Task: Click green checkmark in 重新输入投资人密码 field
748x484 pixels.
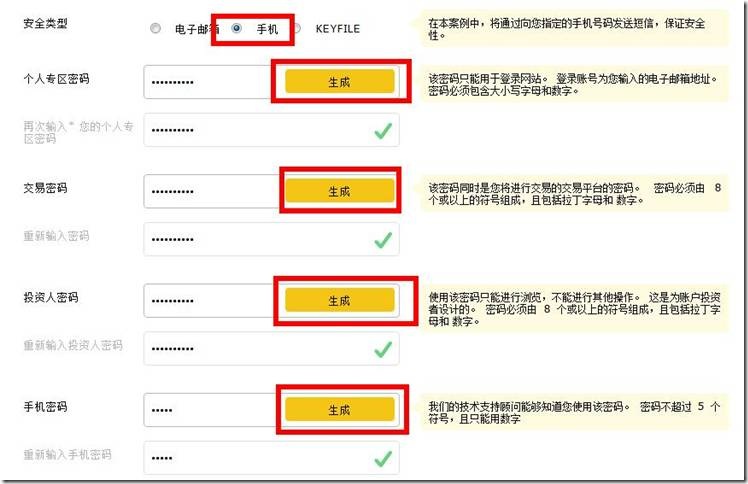Action: click(383, 350)
